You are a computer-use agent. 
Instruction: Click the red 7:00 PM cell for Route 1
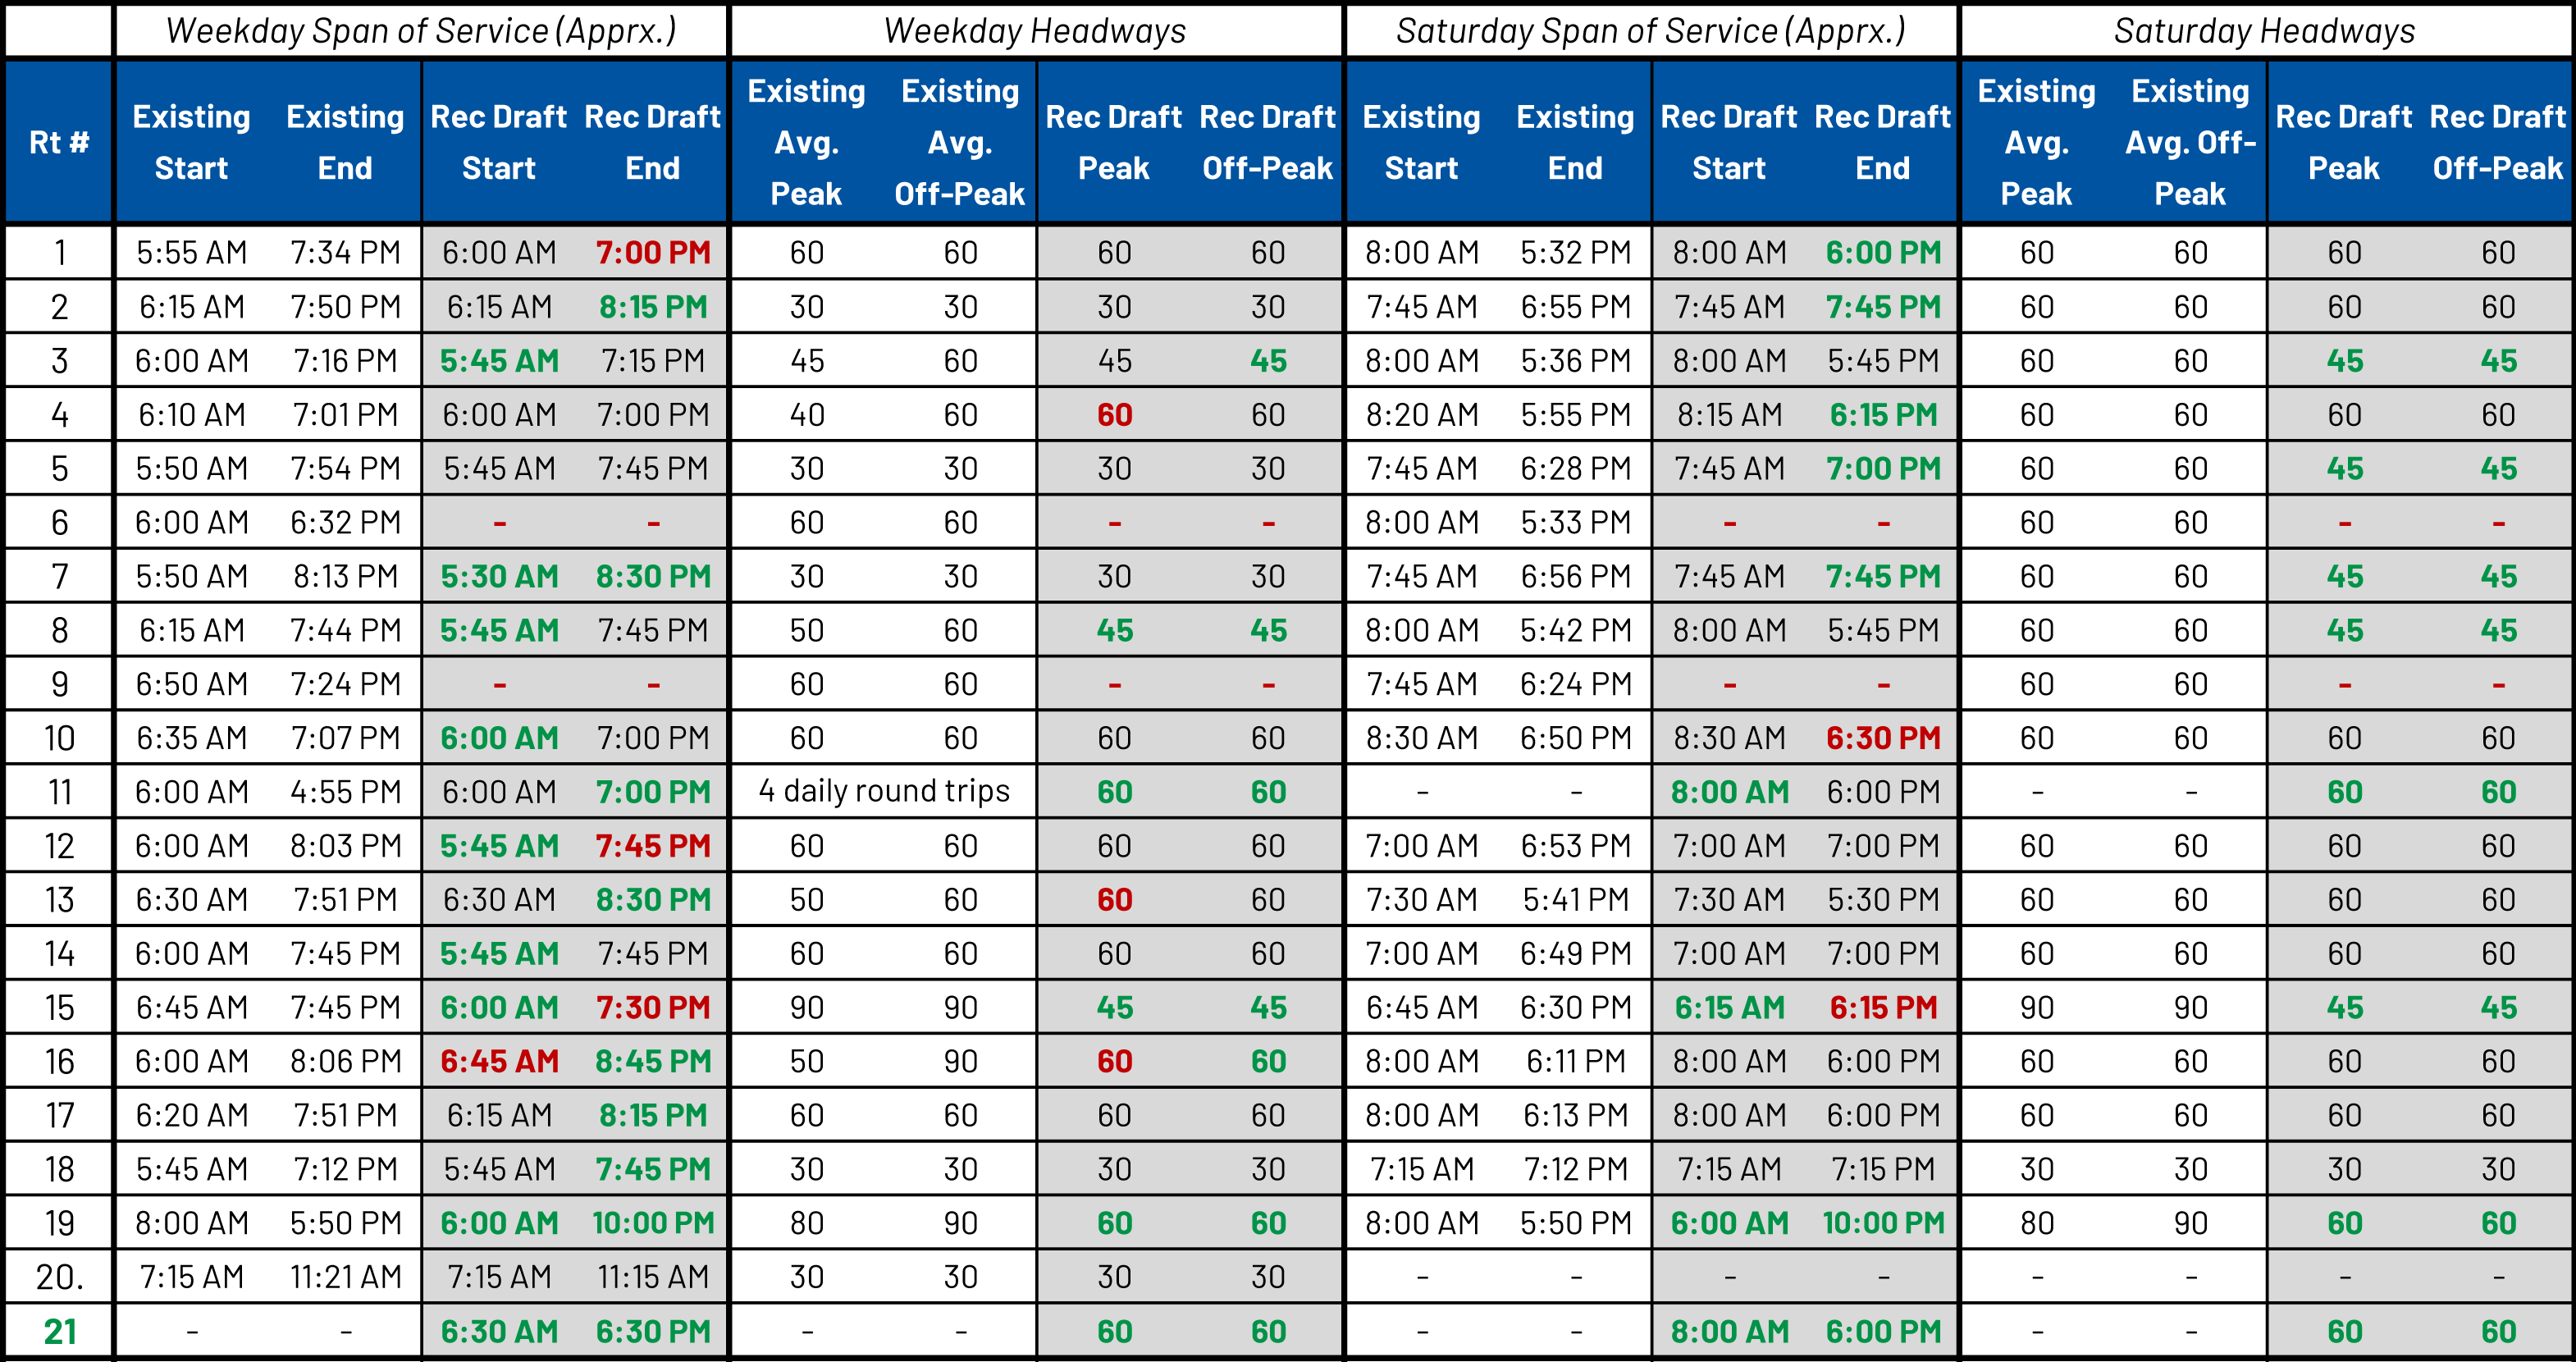point(651,252)
